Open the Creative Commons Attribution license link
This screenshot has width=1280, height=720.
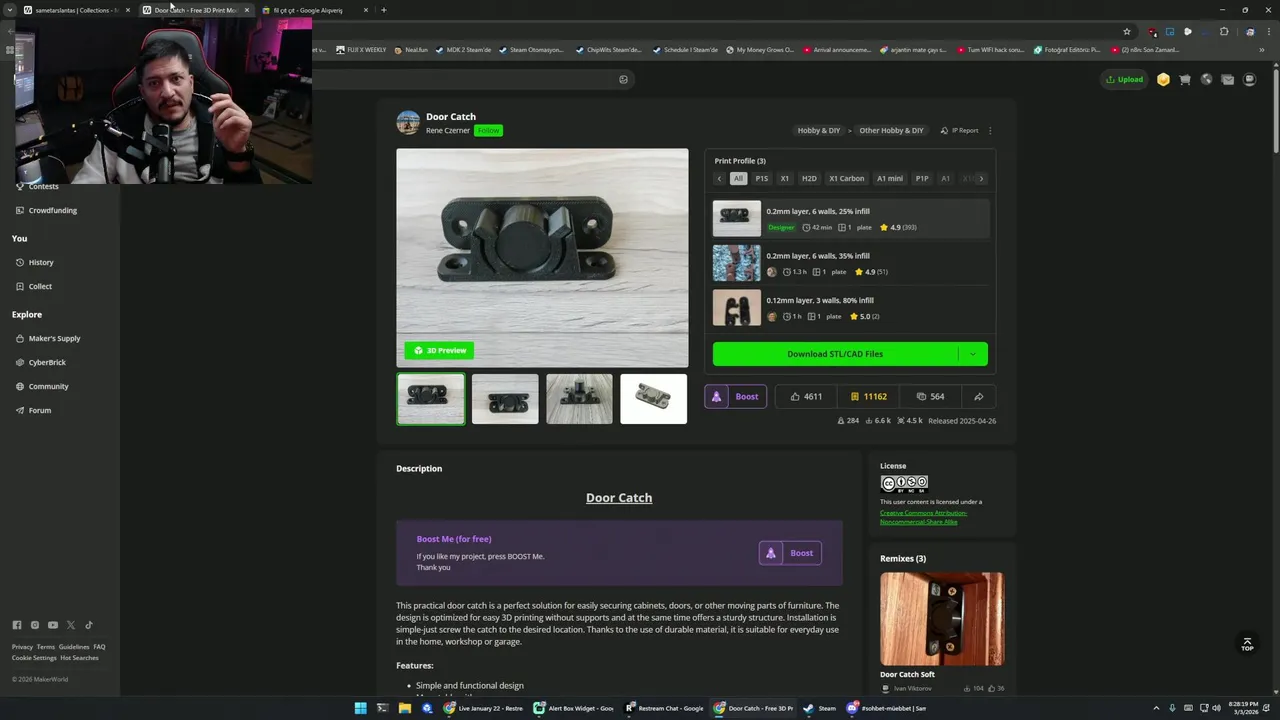tap(923, 517)
